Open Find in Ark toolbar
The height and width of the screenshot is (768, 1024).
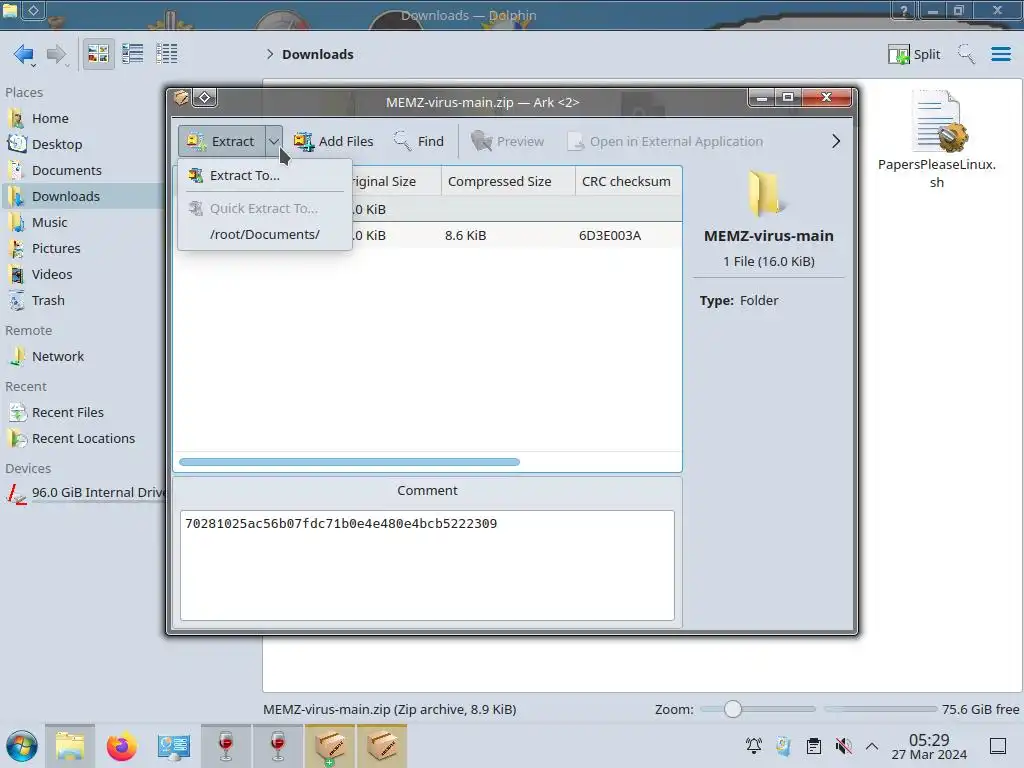point(419,141)
